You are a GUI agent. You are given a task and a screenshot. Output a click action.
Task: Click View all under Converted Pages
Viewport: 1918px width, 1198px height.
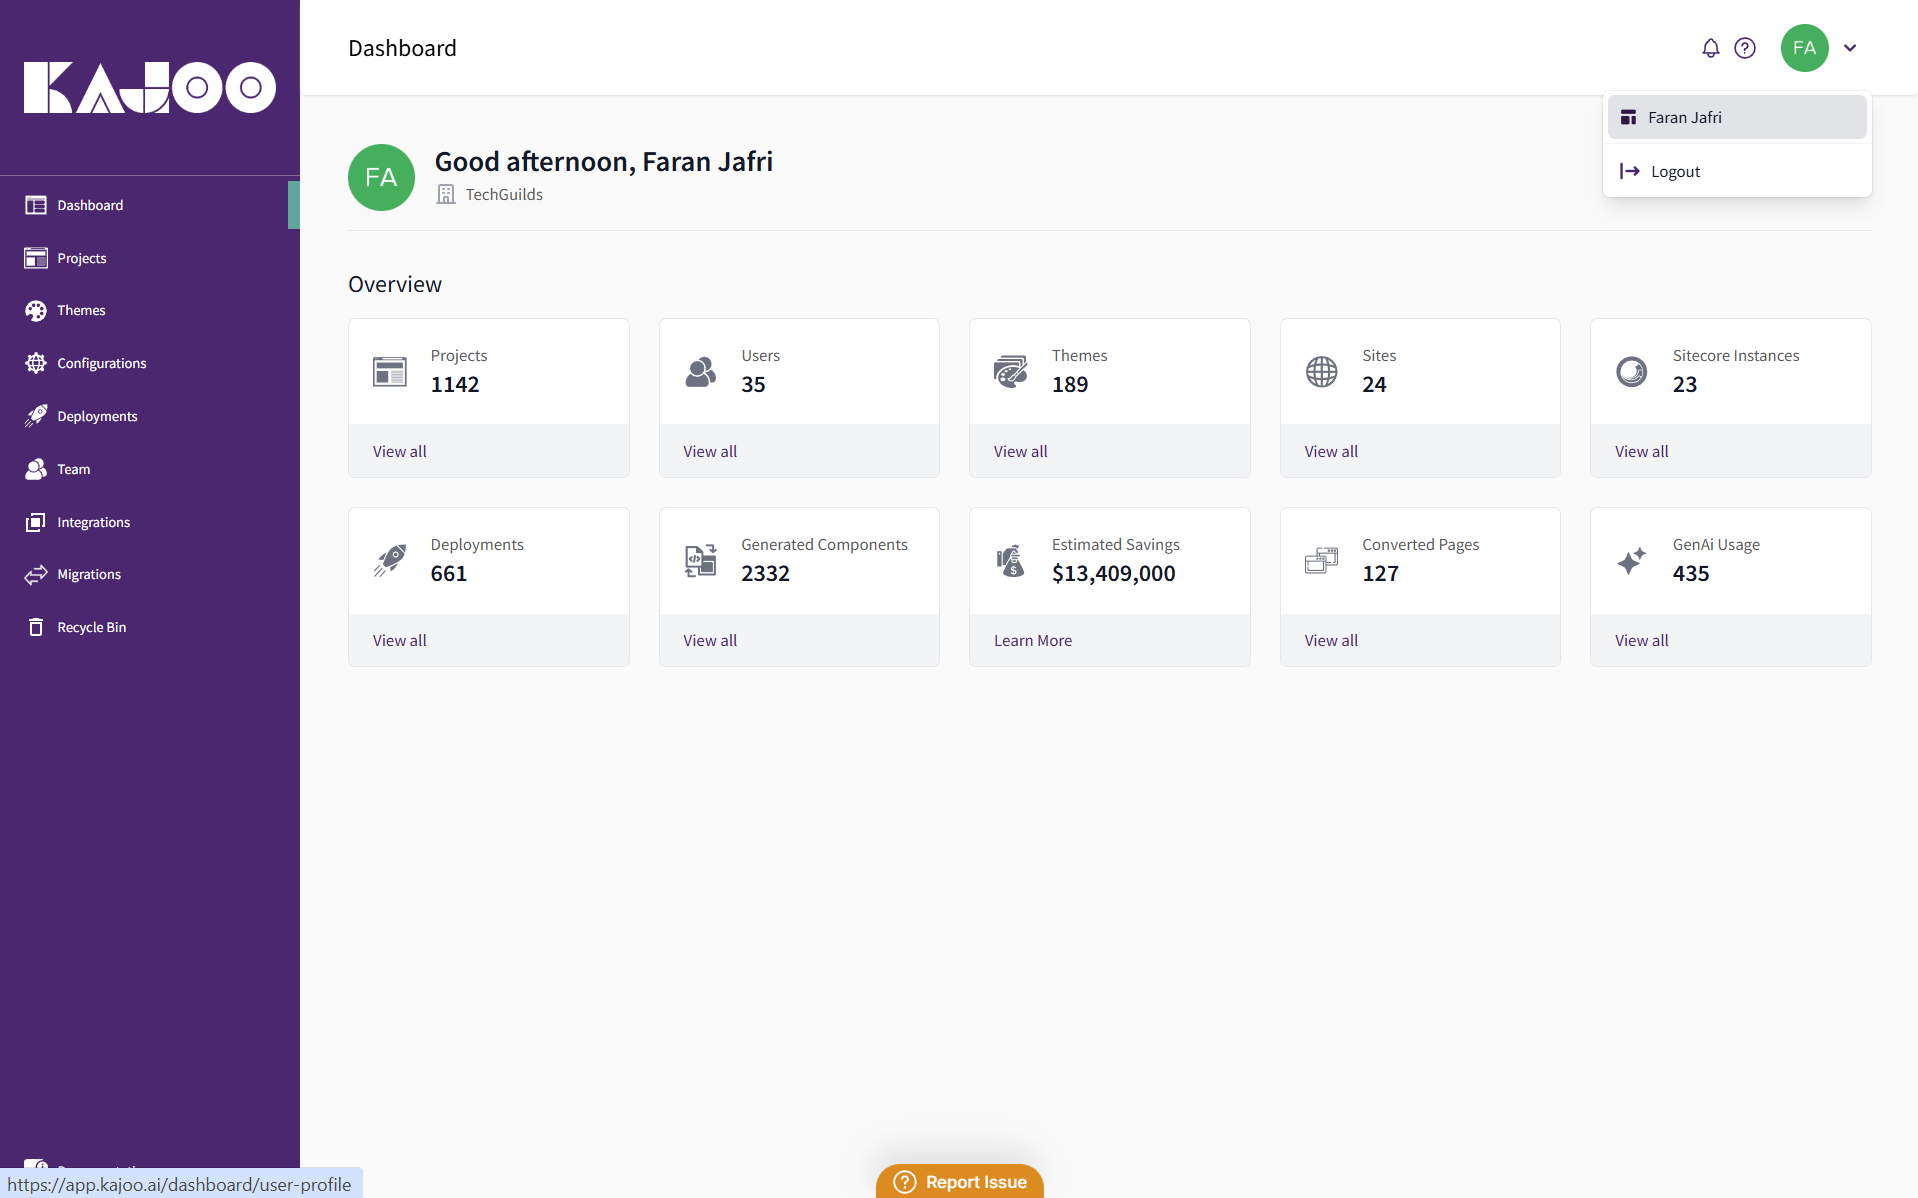pos(1331,640)
